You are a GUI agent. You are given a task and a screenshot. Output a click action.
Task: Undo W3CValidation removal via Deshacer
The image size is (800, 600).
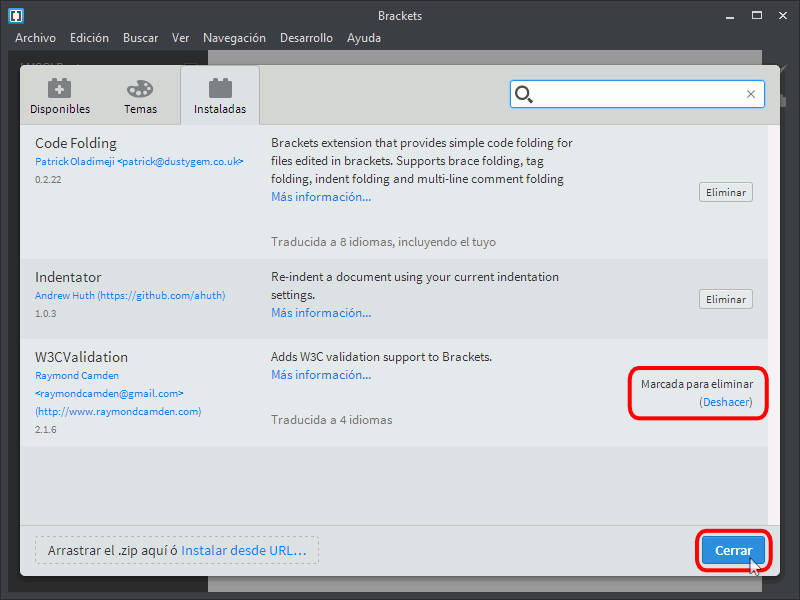pos(727,402)
